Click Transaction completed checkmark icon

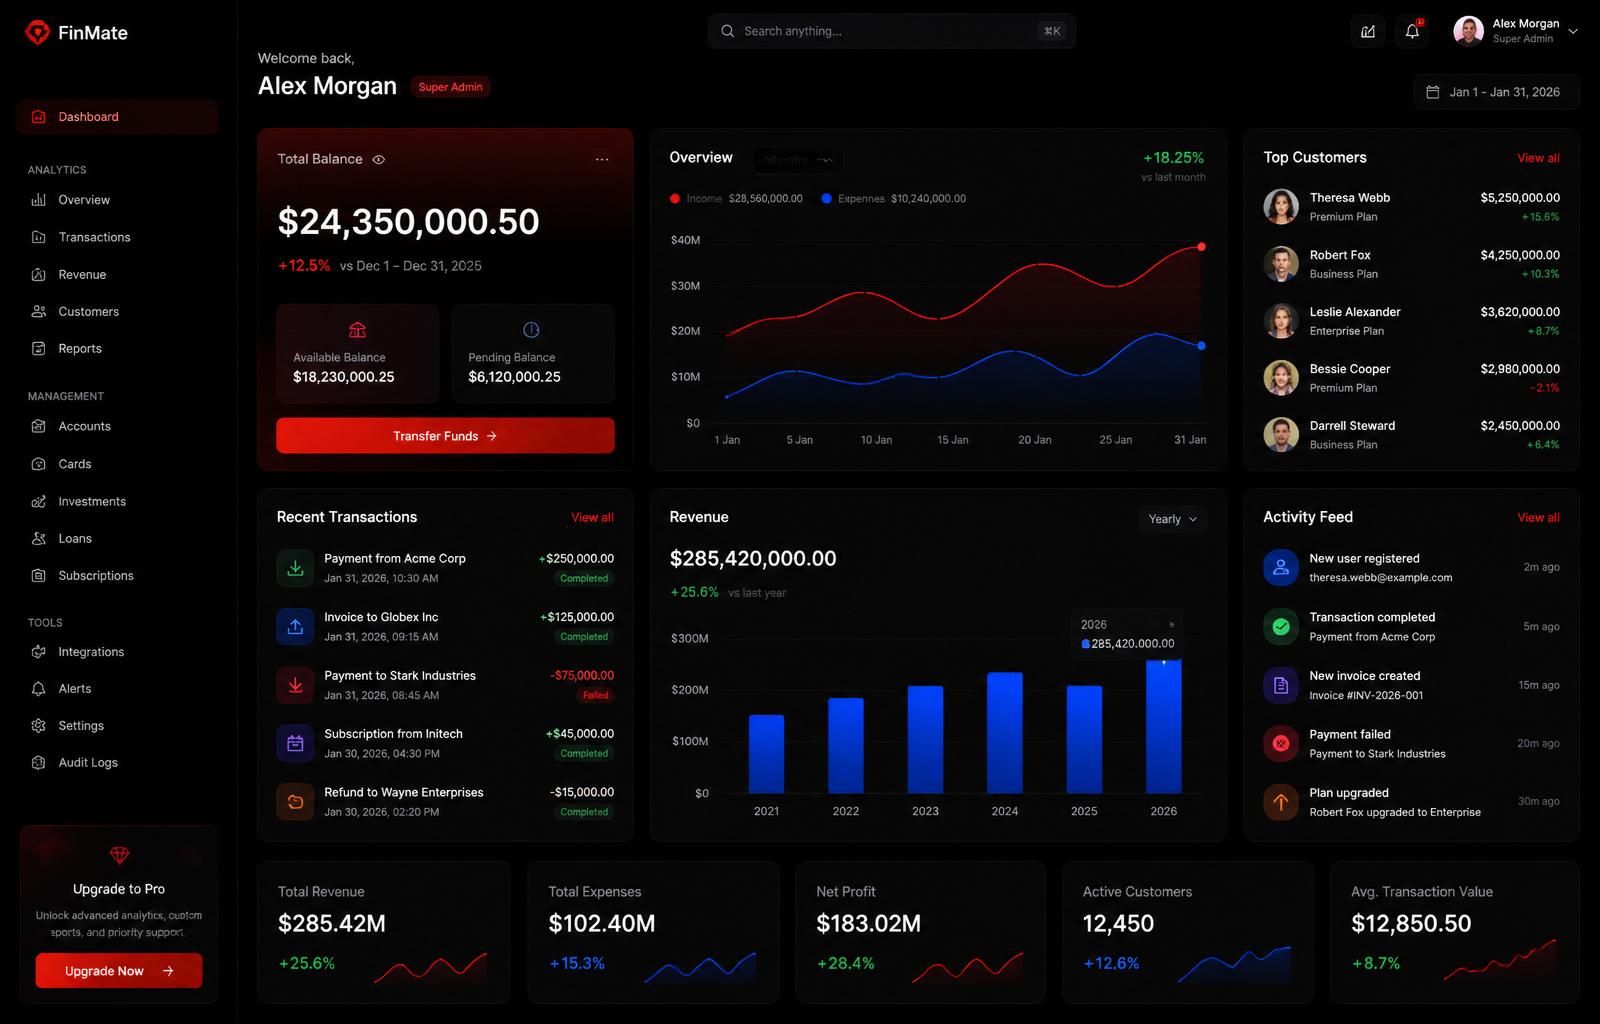[x=1281, y=626]
